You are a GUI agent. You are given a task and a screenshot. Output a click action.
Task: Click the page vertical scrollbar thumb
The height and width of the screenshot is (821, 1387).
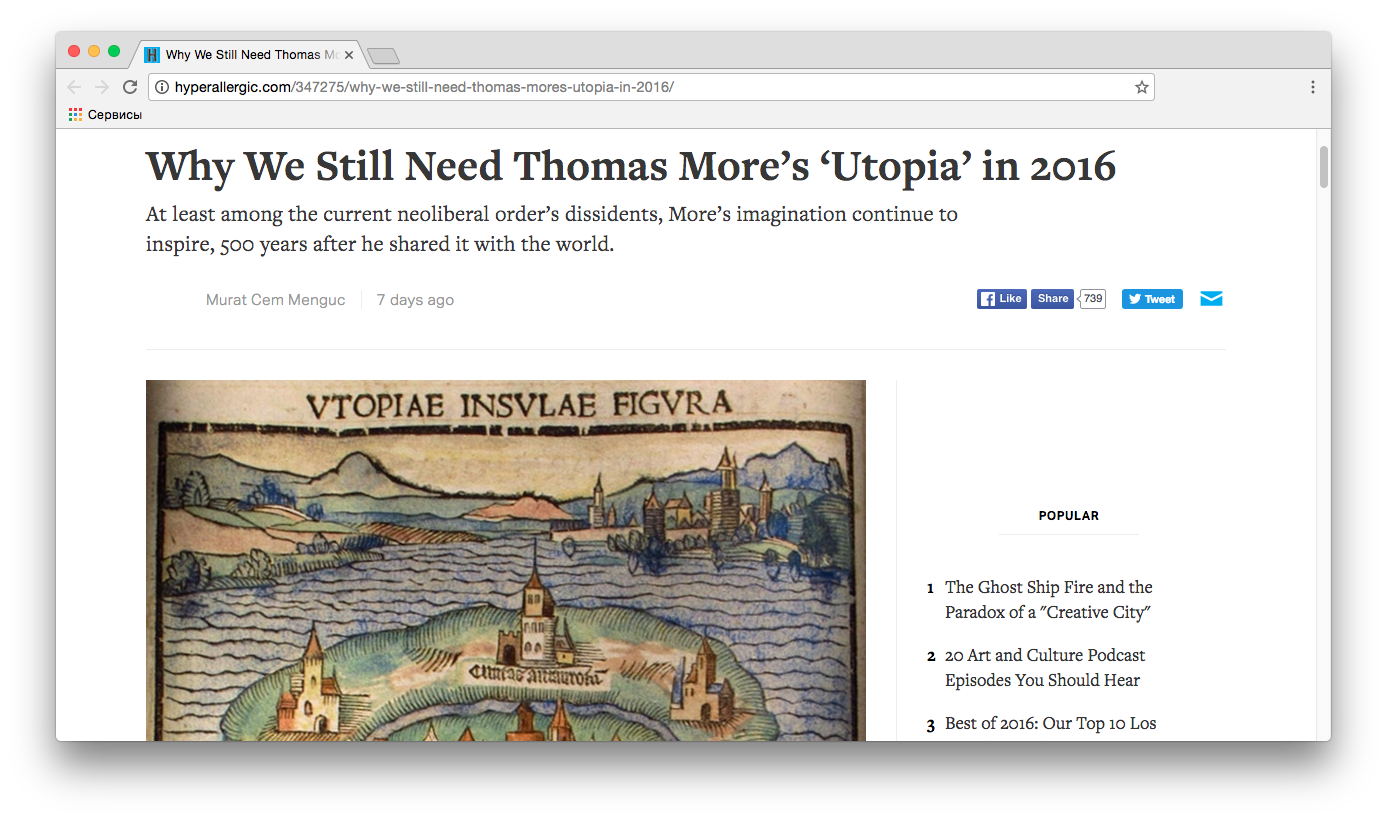pyautogui.click(x=1323, y=167)
